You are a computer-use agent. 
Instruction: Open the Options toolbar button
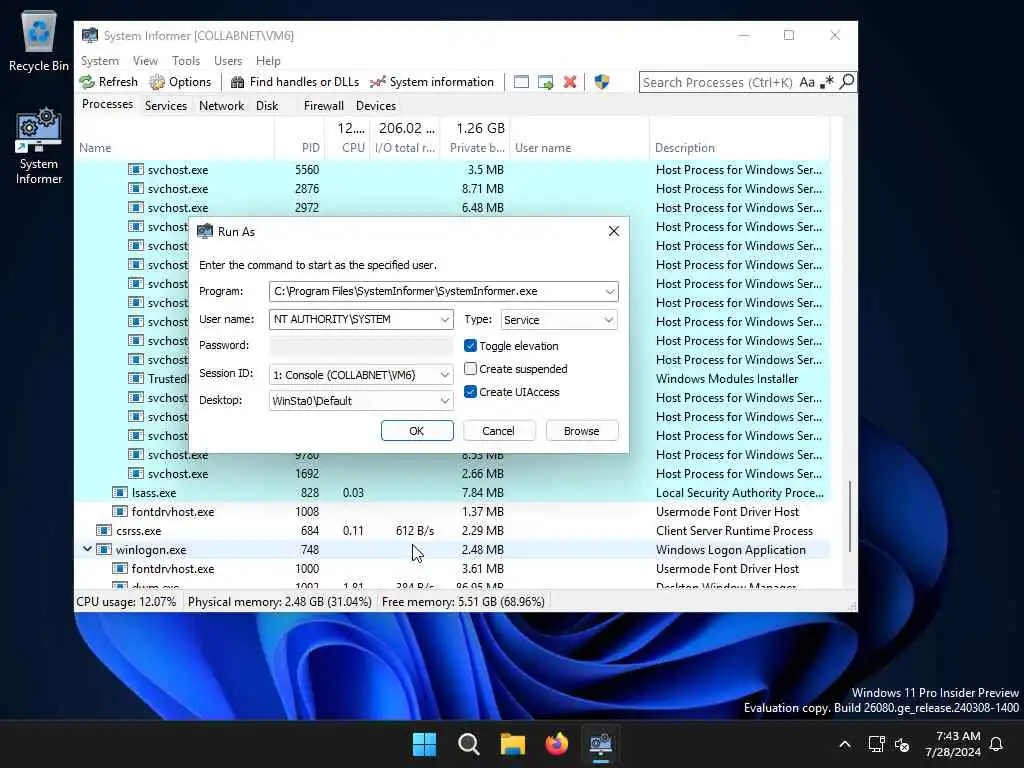180,82
